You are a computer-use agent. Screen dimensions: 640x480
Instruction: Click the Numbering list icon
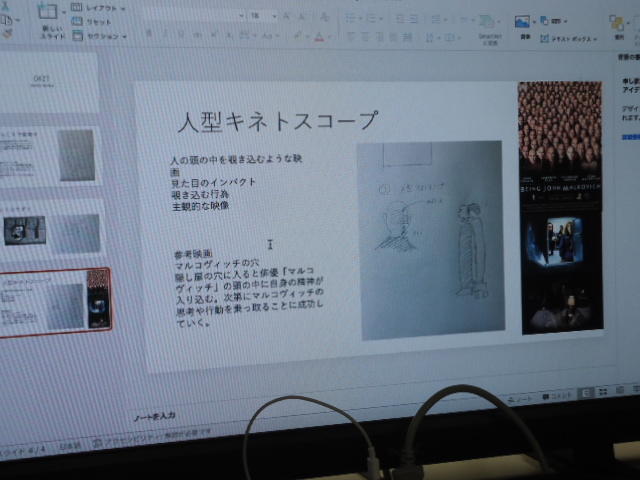371,18
